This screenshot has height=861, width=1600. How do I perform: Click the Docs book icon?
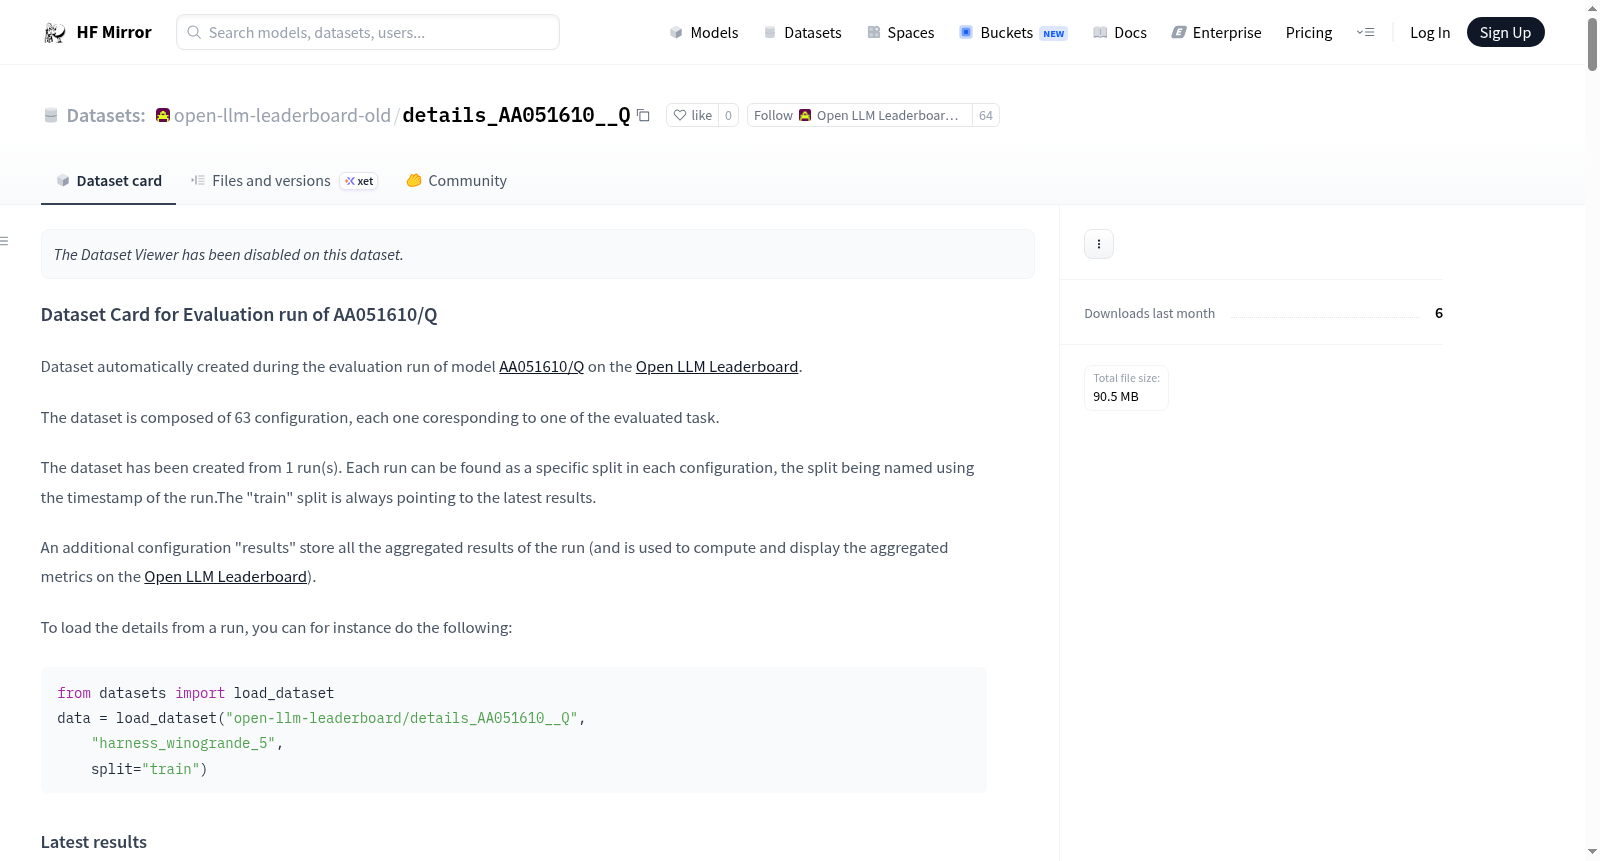pyautogui.click(x=1100, y=33)
